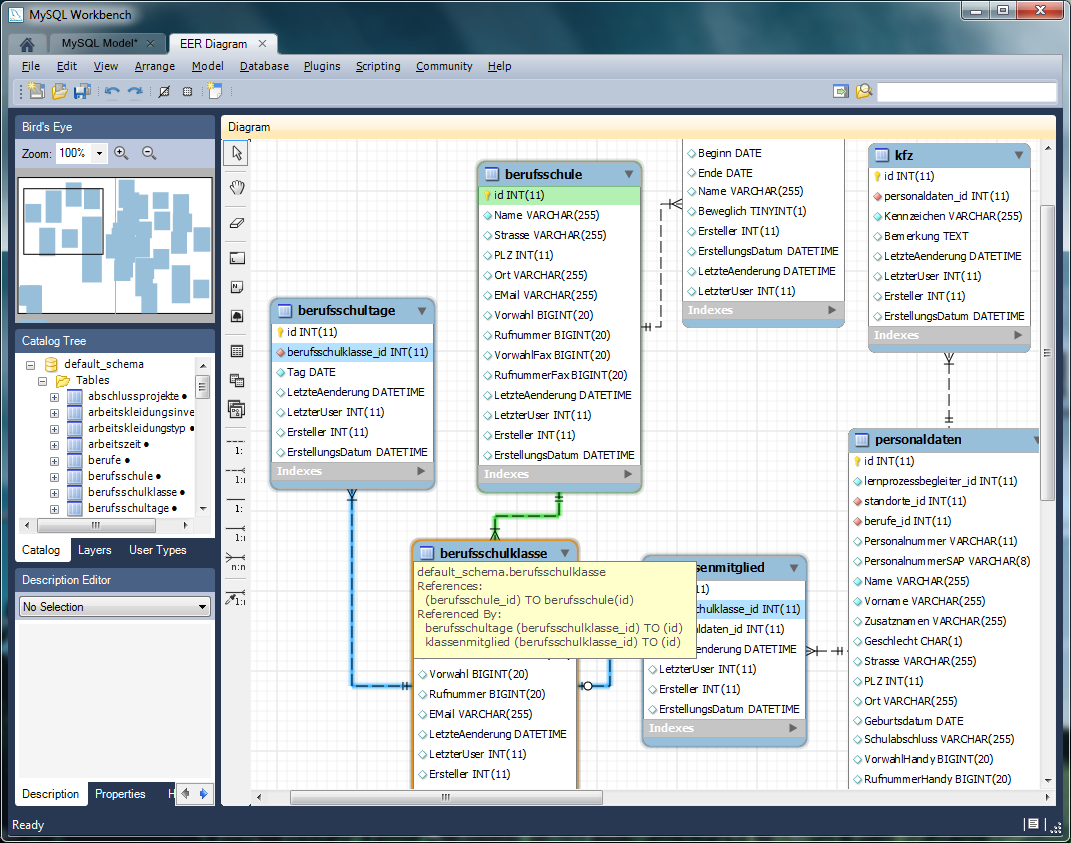Open the Zoom percentage dropdown
Viewport: 1071px width, 843px height.
tap(99, 153)
